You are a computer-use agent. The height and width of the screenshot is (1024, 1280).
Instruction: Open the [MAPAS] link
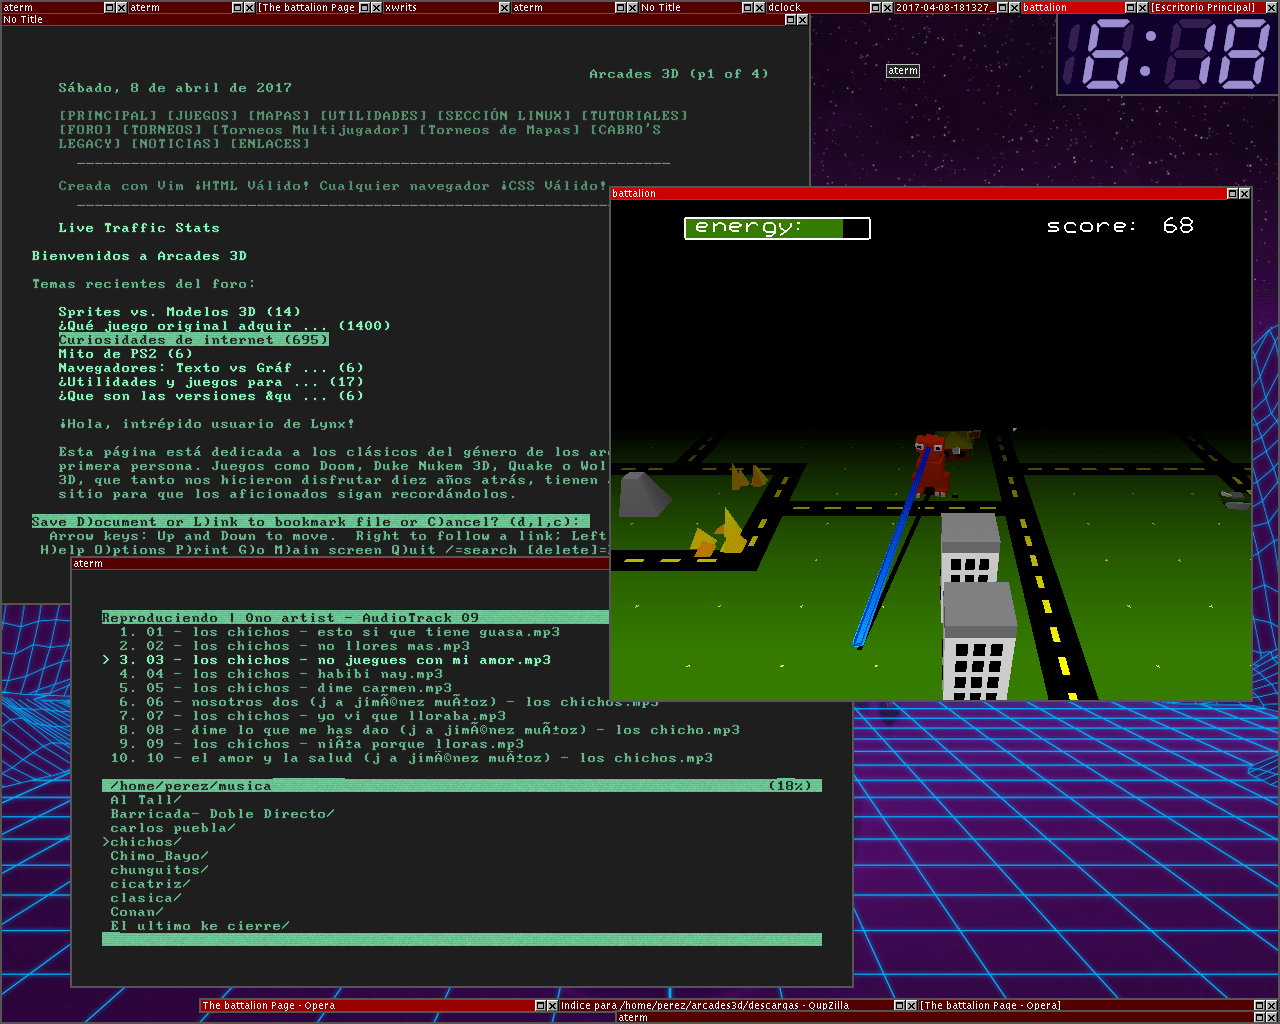(x=279, y=116)
